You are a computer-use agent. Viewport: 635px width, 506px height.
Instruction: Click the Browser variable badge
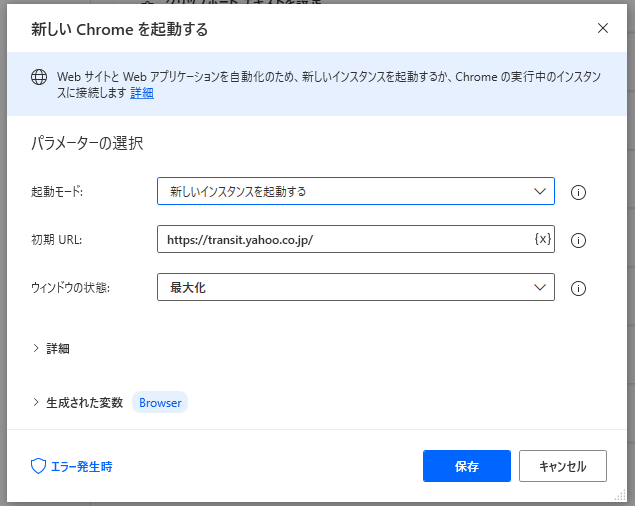click(x=160, y=402)
